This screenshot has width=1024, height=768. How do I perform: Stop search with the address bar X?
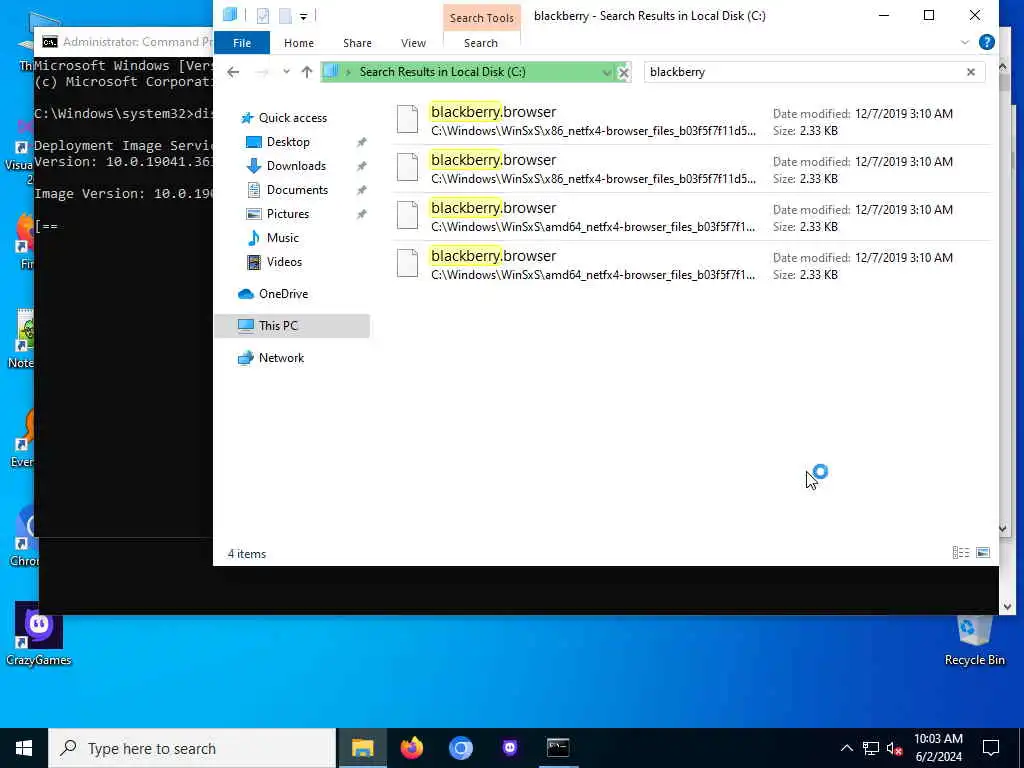624,72
